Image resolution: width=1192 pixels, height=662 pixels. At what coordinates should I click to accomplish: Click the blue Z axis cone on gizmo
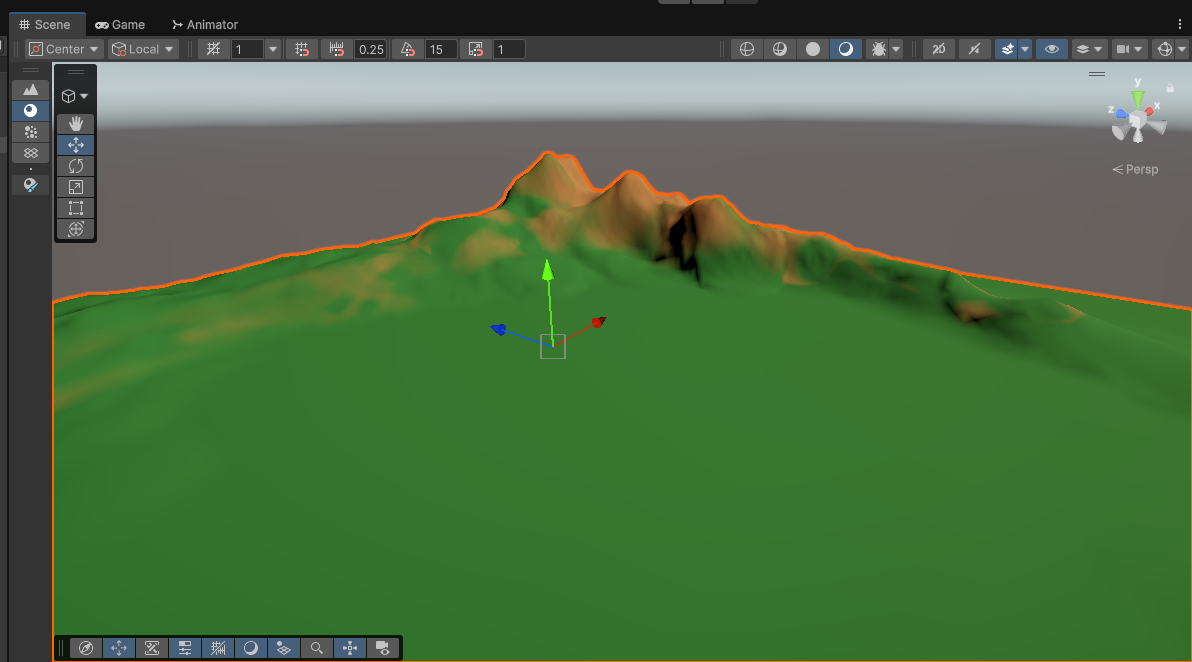click(x=1121, y=113)
